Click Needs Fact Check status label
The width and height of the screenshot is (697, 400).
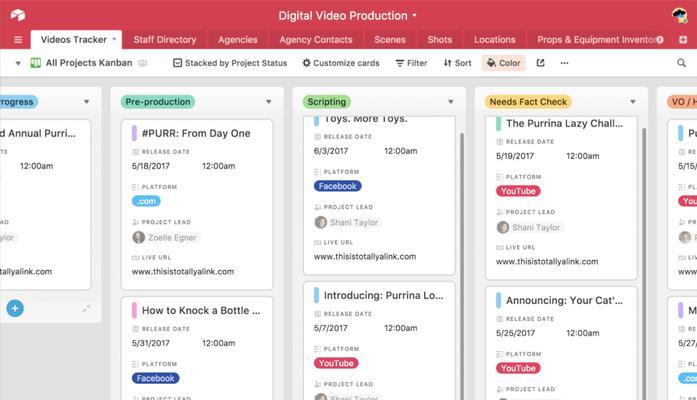coord(528,102)
